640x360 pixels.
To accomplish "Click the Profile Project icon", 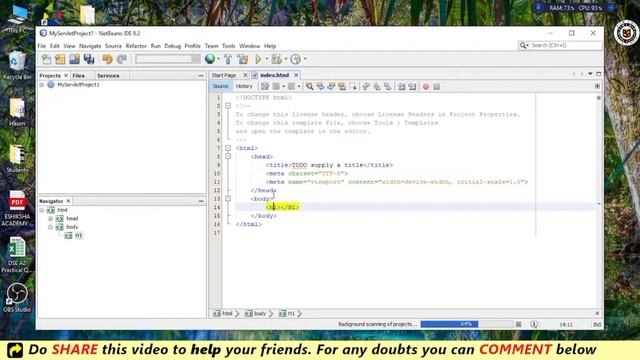I will tap(296, 60).
